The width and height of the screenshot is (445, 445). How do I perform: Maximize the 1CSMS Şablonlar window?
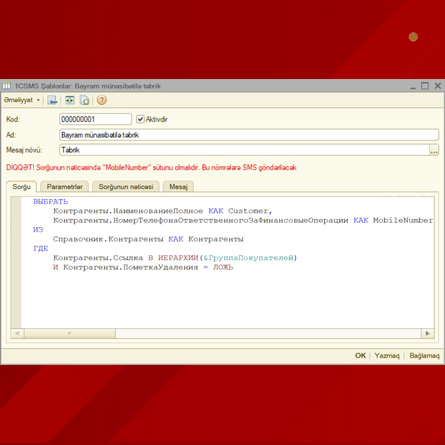click(425, 86)
